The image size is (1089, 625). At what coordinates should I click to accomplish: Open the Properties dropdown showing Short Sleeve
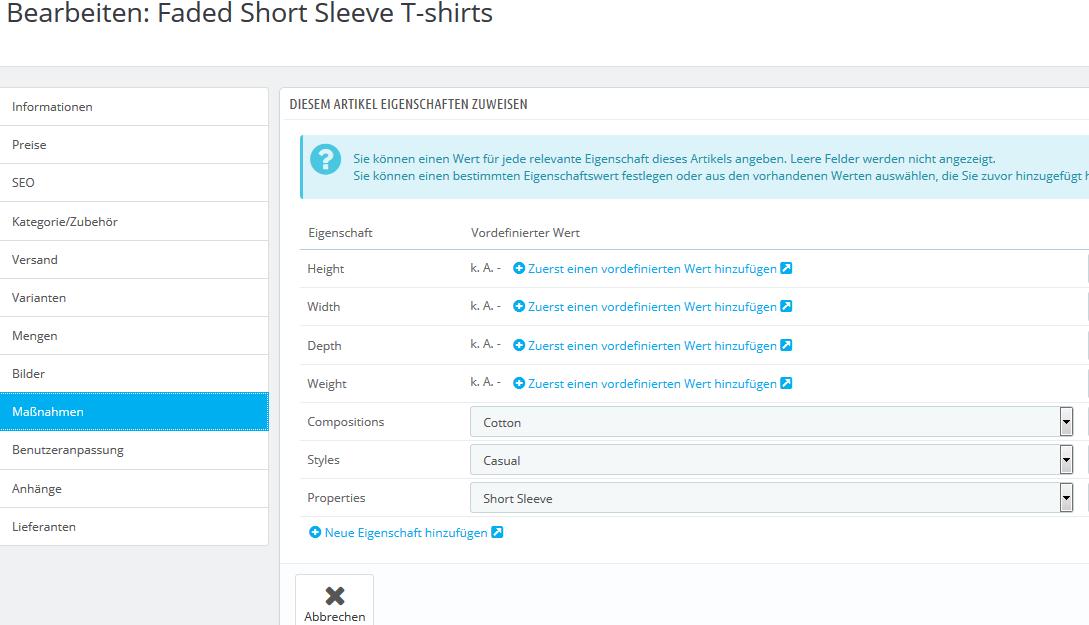coord(771,498)
